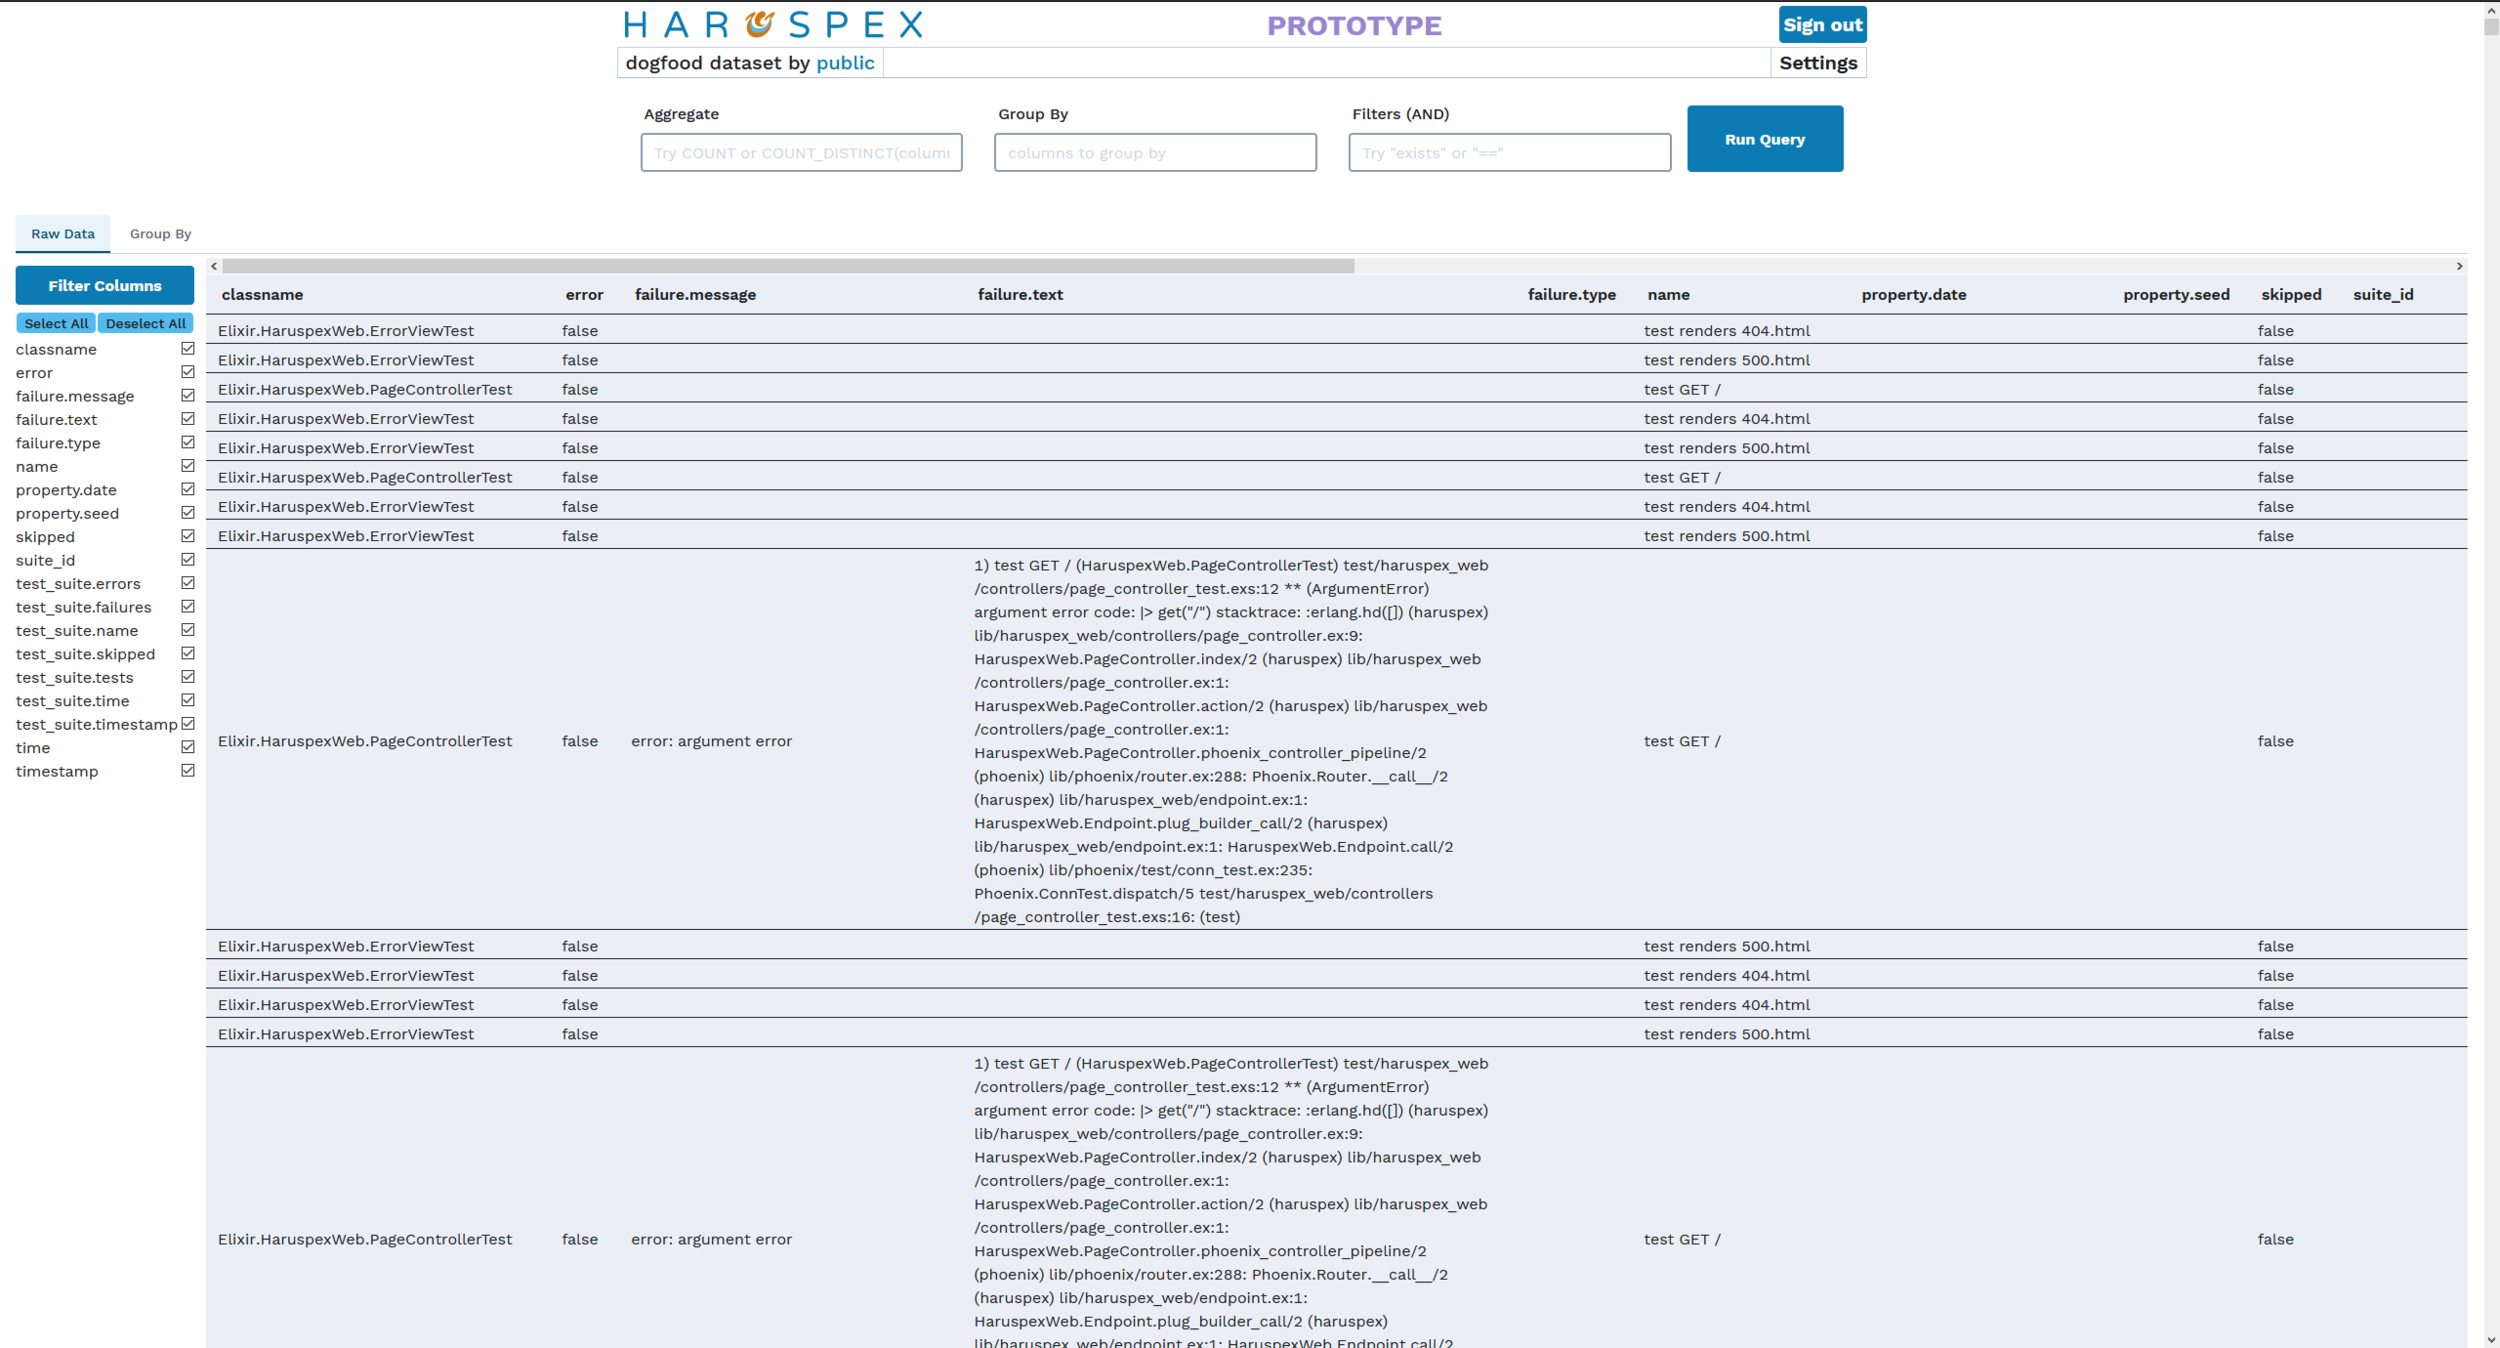This screenshot has width=2500, height=1348.
Task: Switch to the Group By tab
Action: (x=160, y=234)
